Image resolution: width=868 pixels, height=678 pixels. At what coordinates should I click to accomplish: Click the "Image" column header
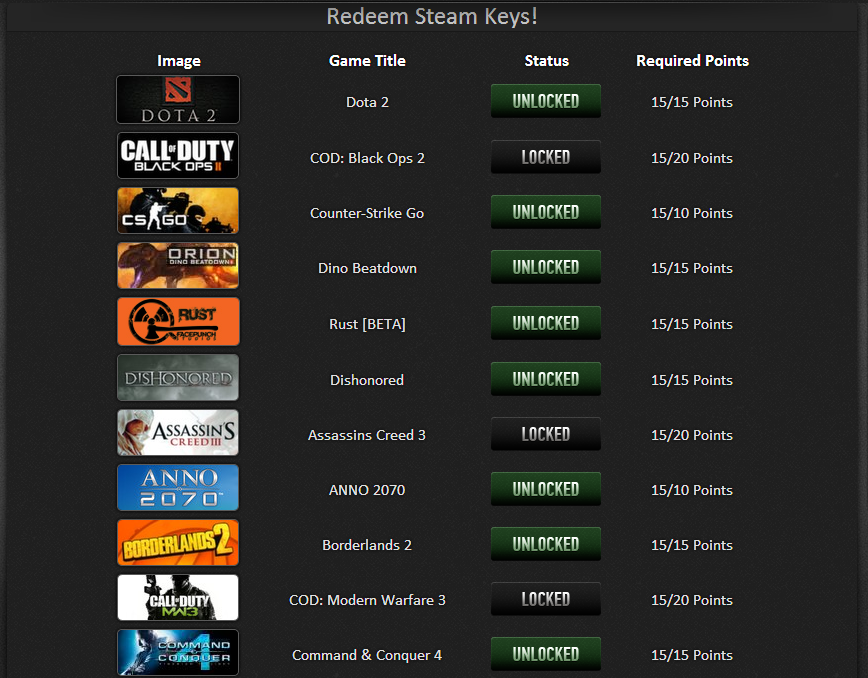(179, 61)
